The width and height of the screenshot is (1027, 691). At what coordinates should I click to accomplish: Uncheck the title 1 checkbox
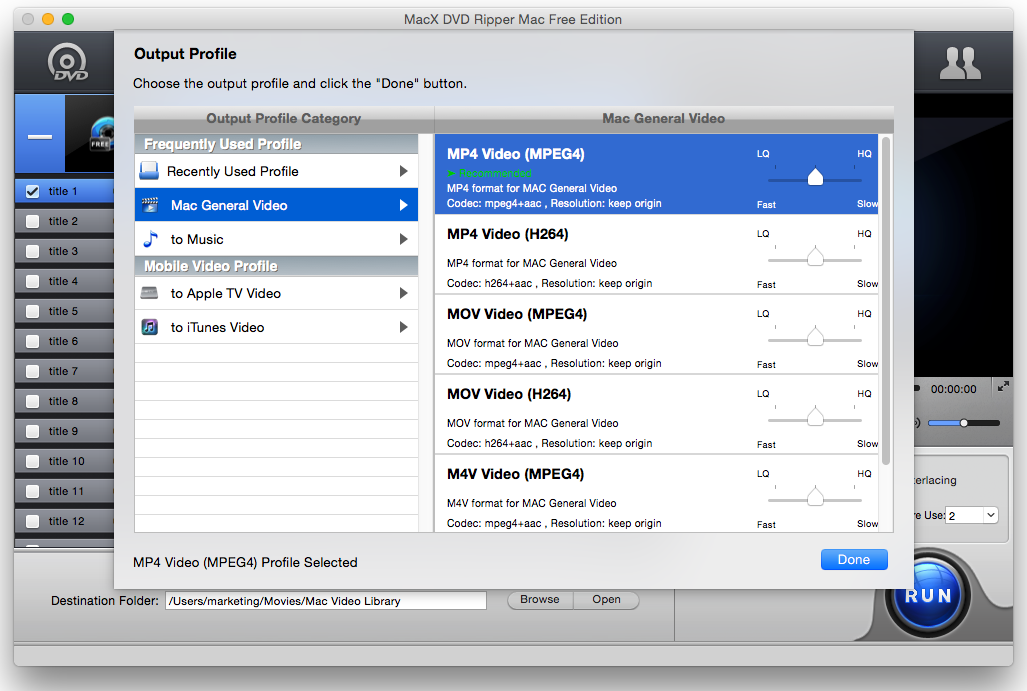32,191
